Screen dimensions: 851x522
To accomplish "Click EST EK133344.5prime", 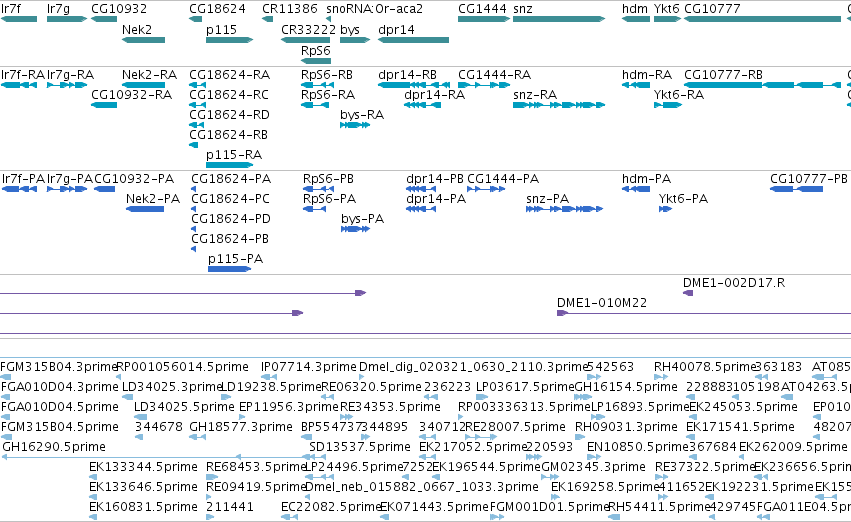I will [143, 467].
